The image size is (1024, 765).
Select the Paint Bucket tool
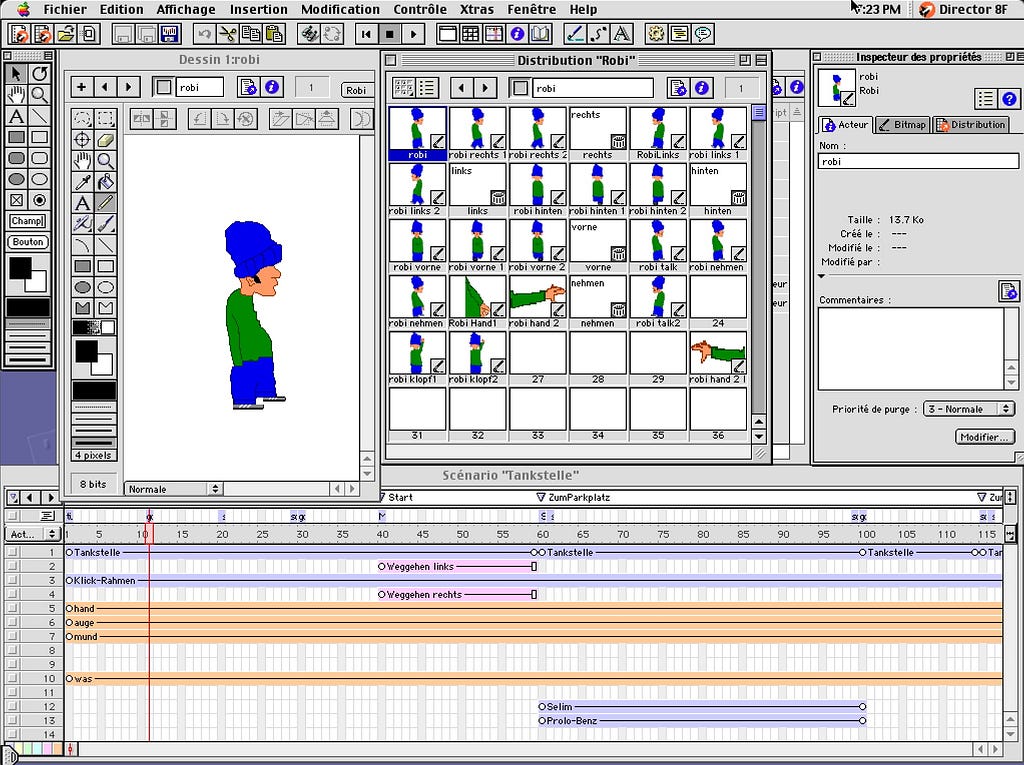tap(105, 182)
